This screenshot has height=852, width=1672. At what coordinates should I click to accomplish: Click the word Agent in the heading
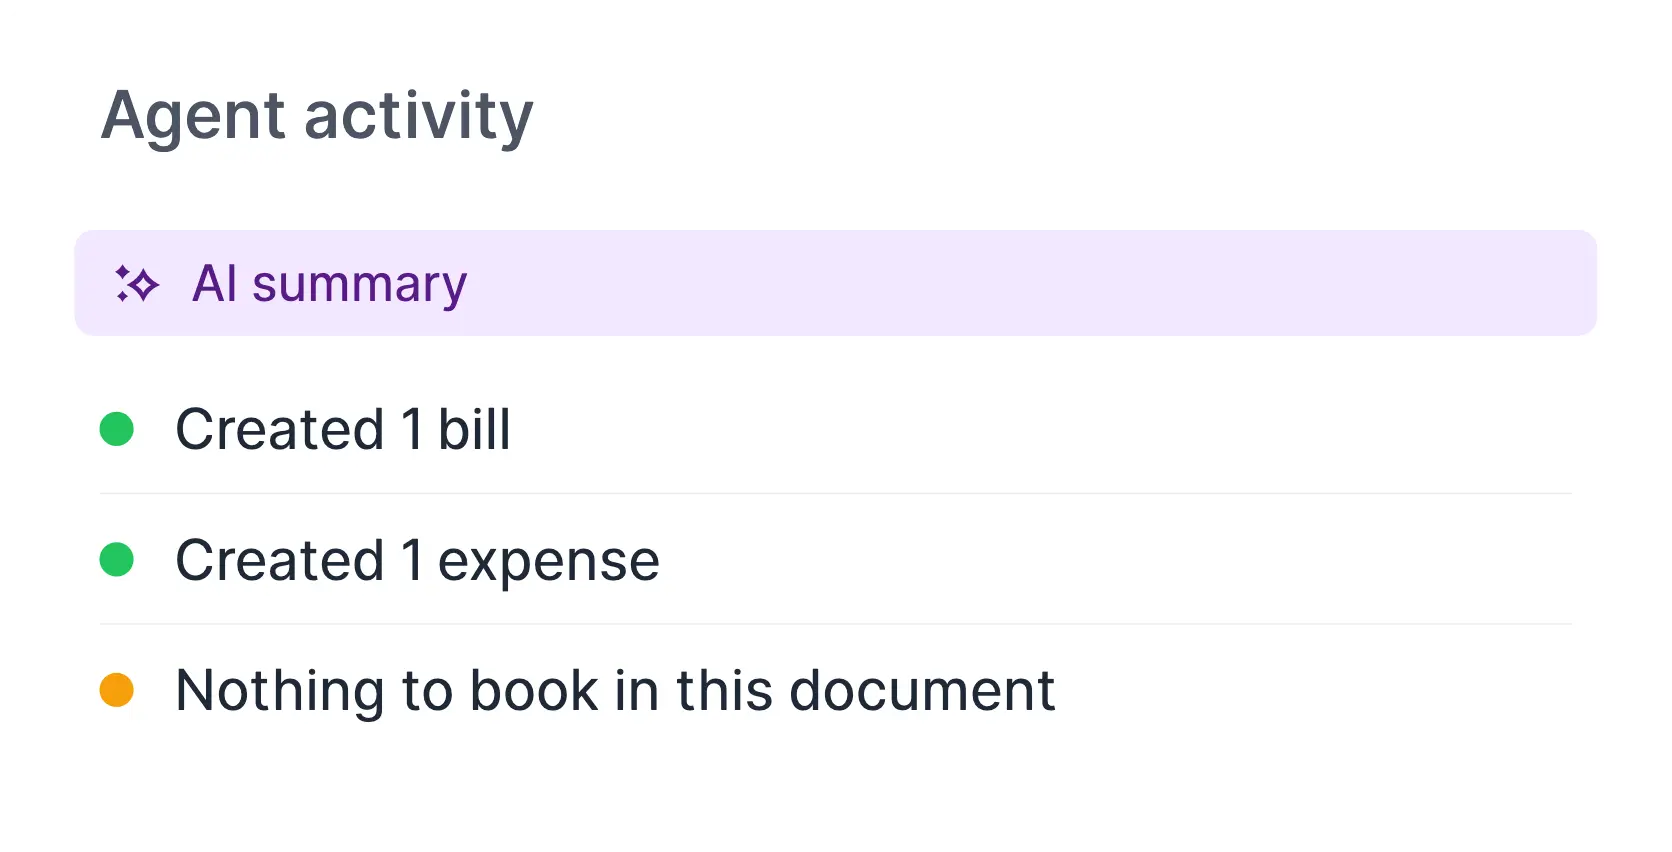coord(194,117)
